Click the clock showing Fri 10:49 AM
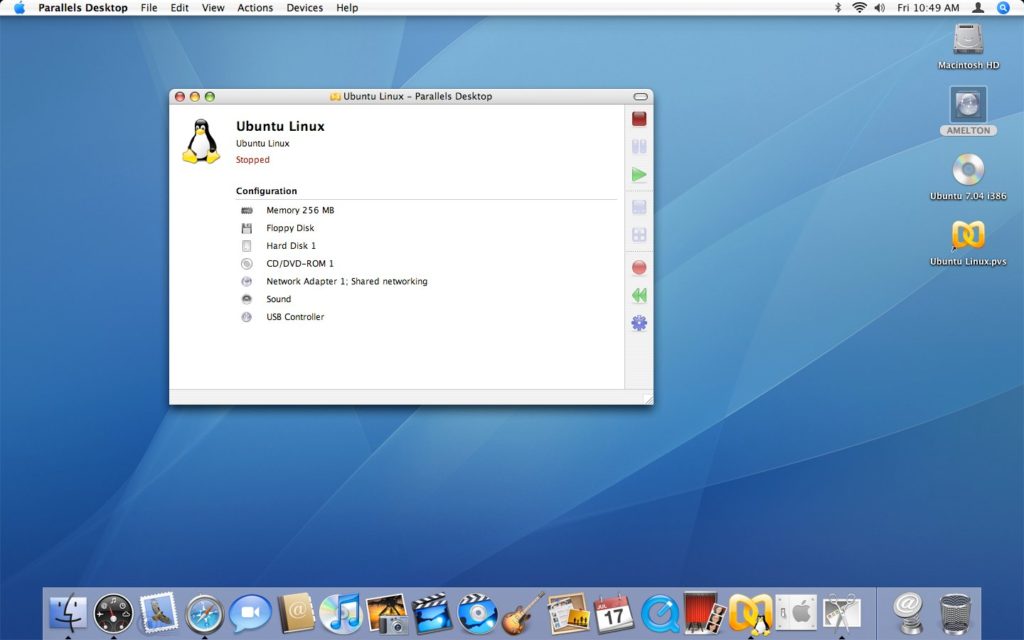This screenshot has height=640, width=1024. tap(928, 8)
